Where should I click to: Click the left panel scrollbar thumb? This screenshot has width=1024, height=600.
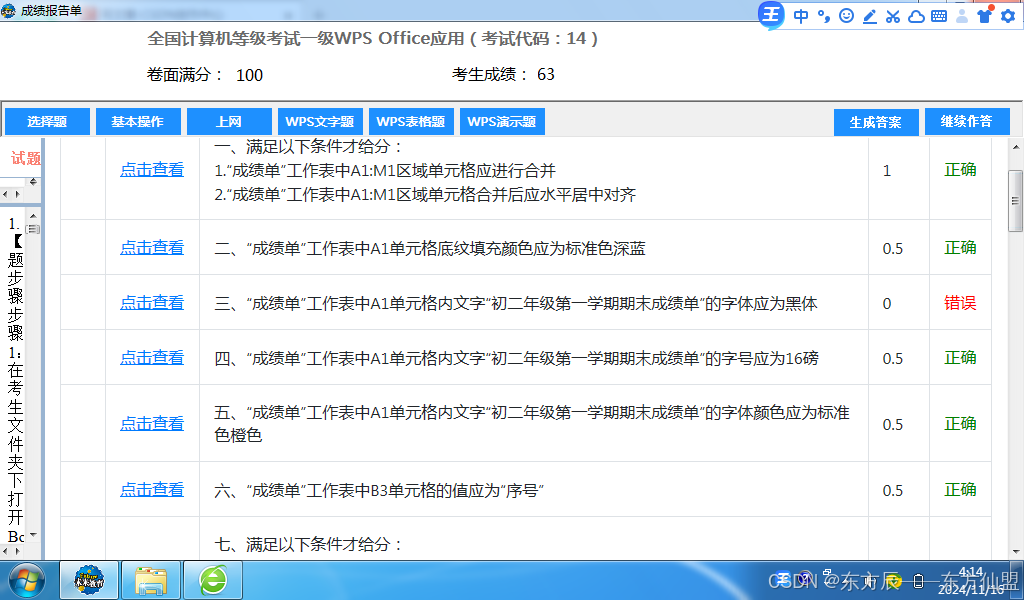33,229
